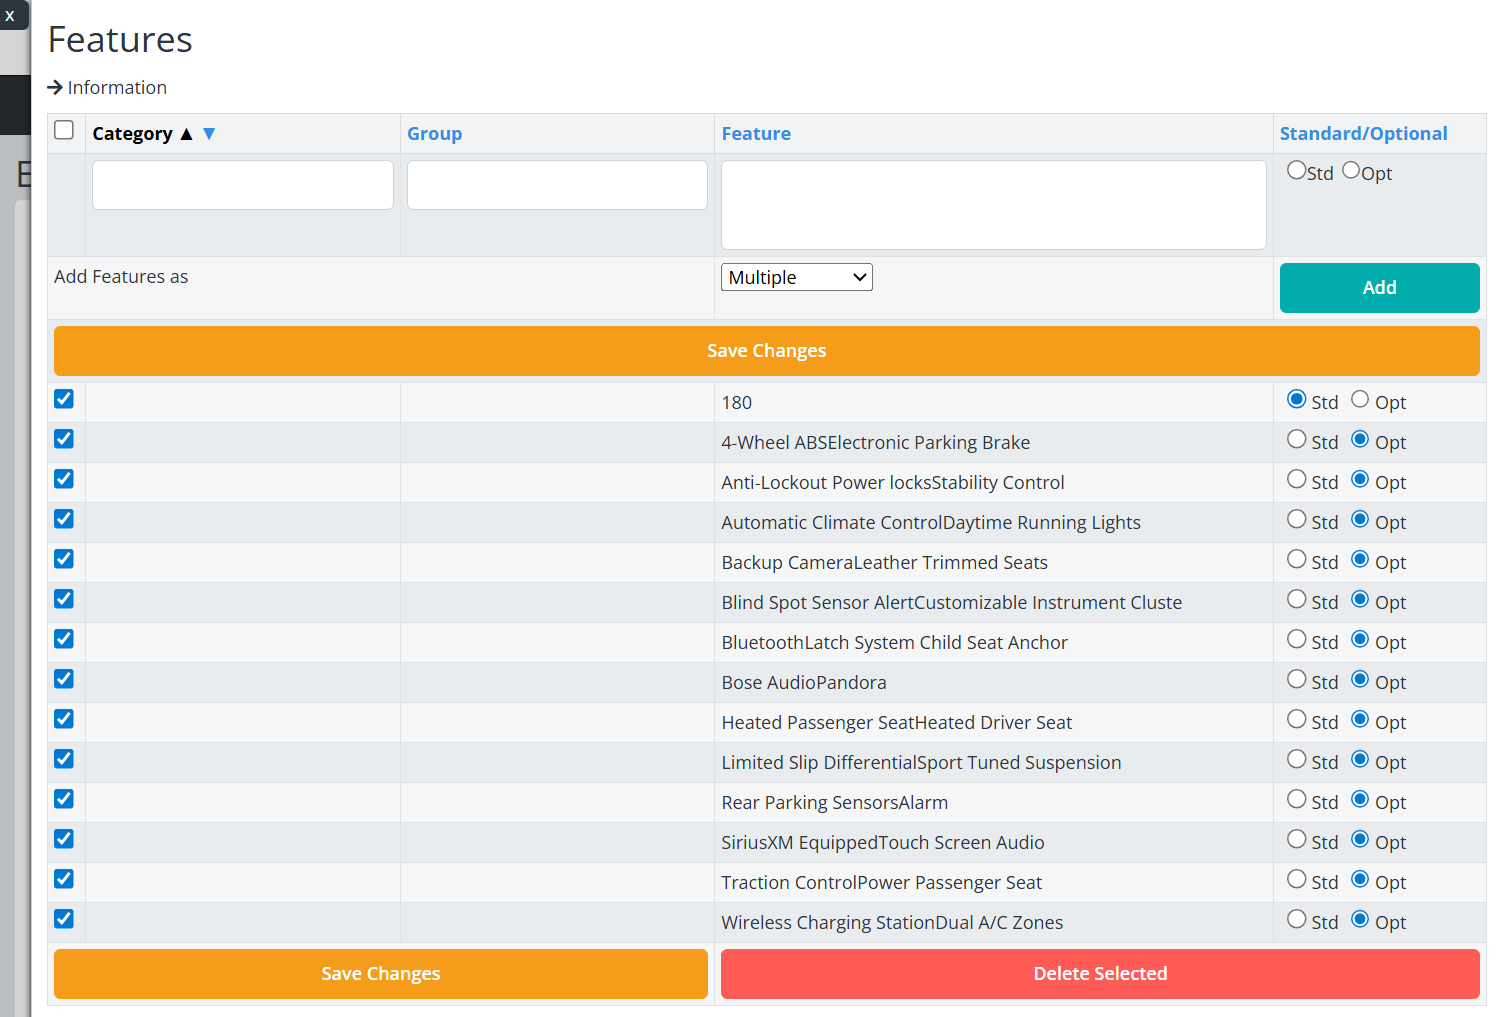Viewport: 1501px width, 1017px height.
Task: Expand the Information section arrow
Action: coord(56,88)
